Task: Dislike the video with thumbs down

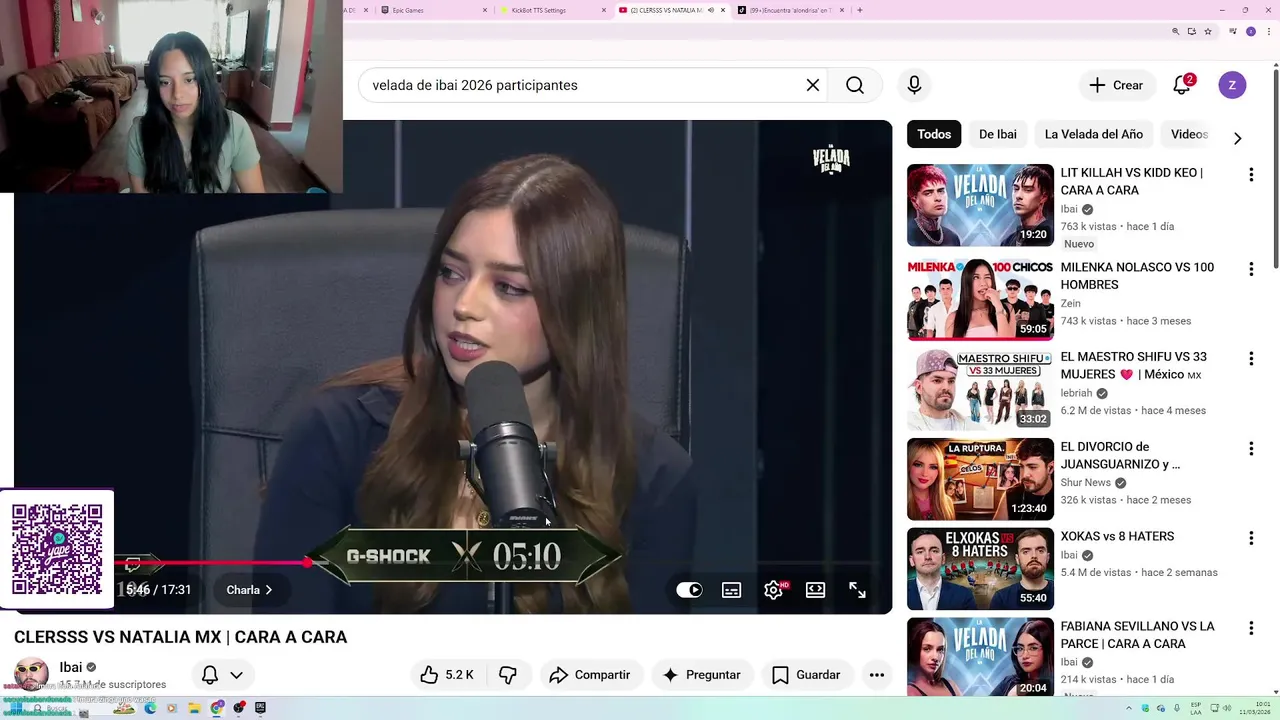Action: [x=508, y=675]
